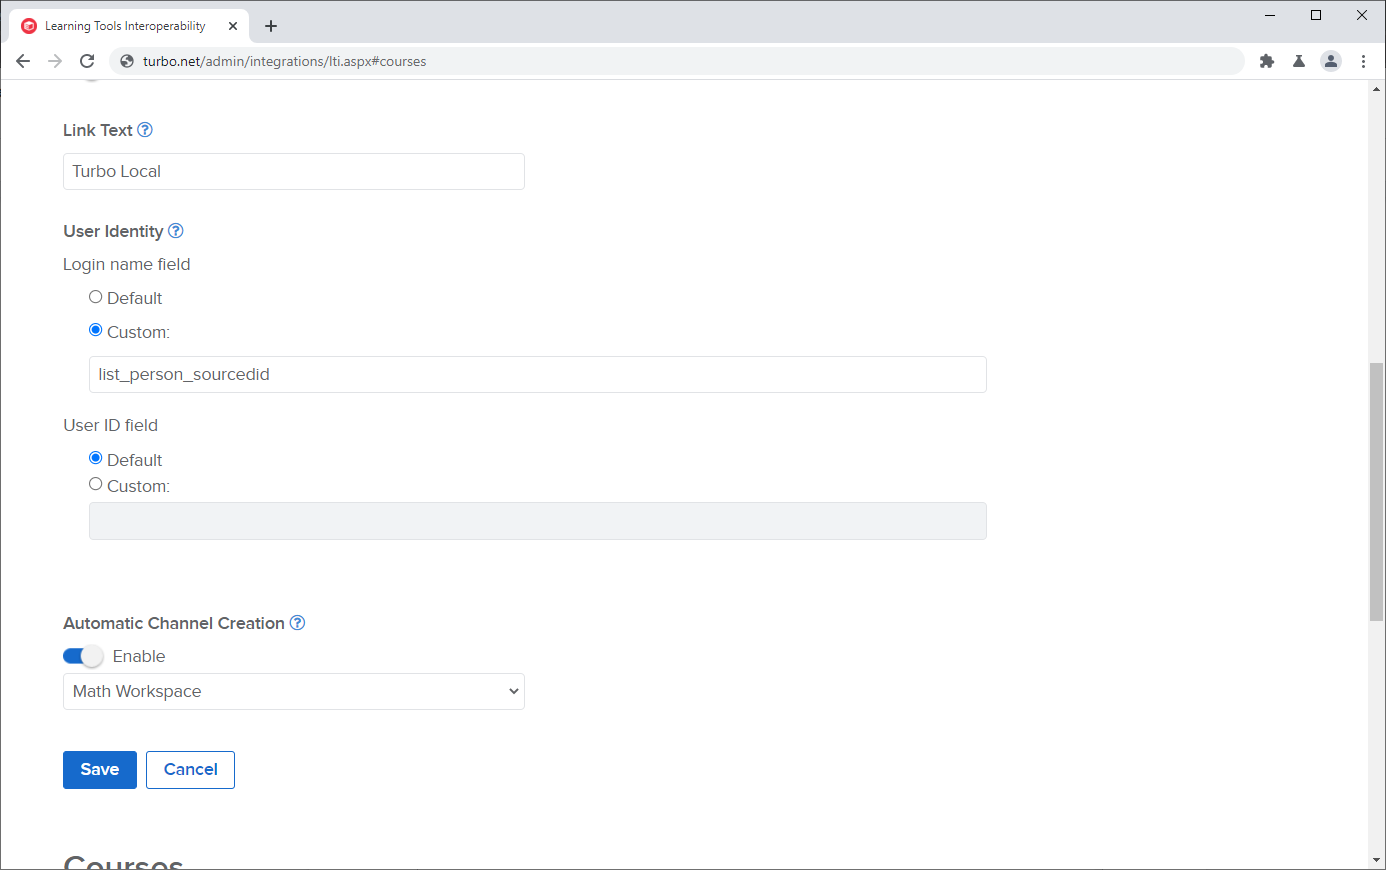Select Custom for User ID field
The width and height of the screenshot is (1386, 870).
pyautogui.click(x=95, y=483)
